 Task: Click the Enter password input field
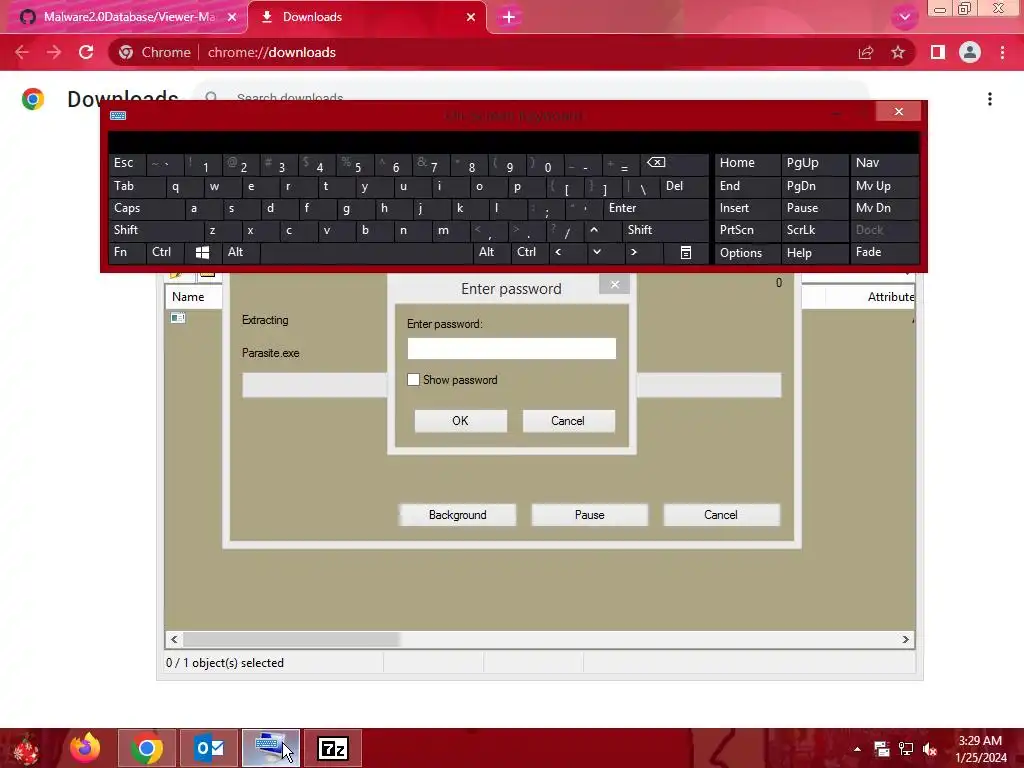tap(511, 348)
